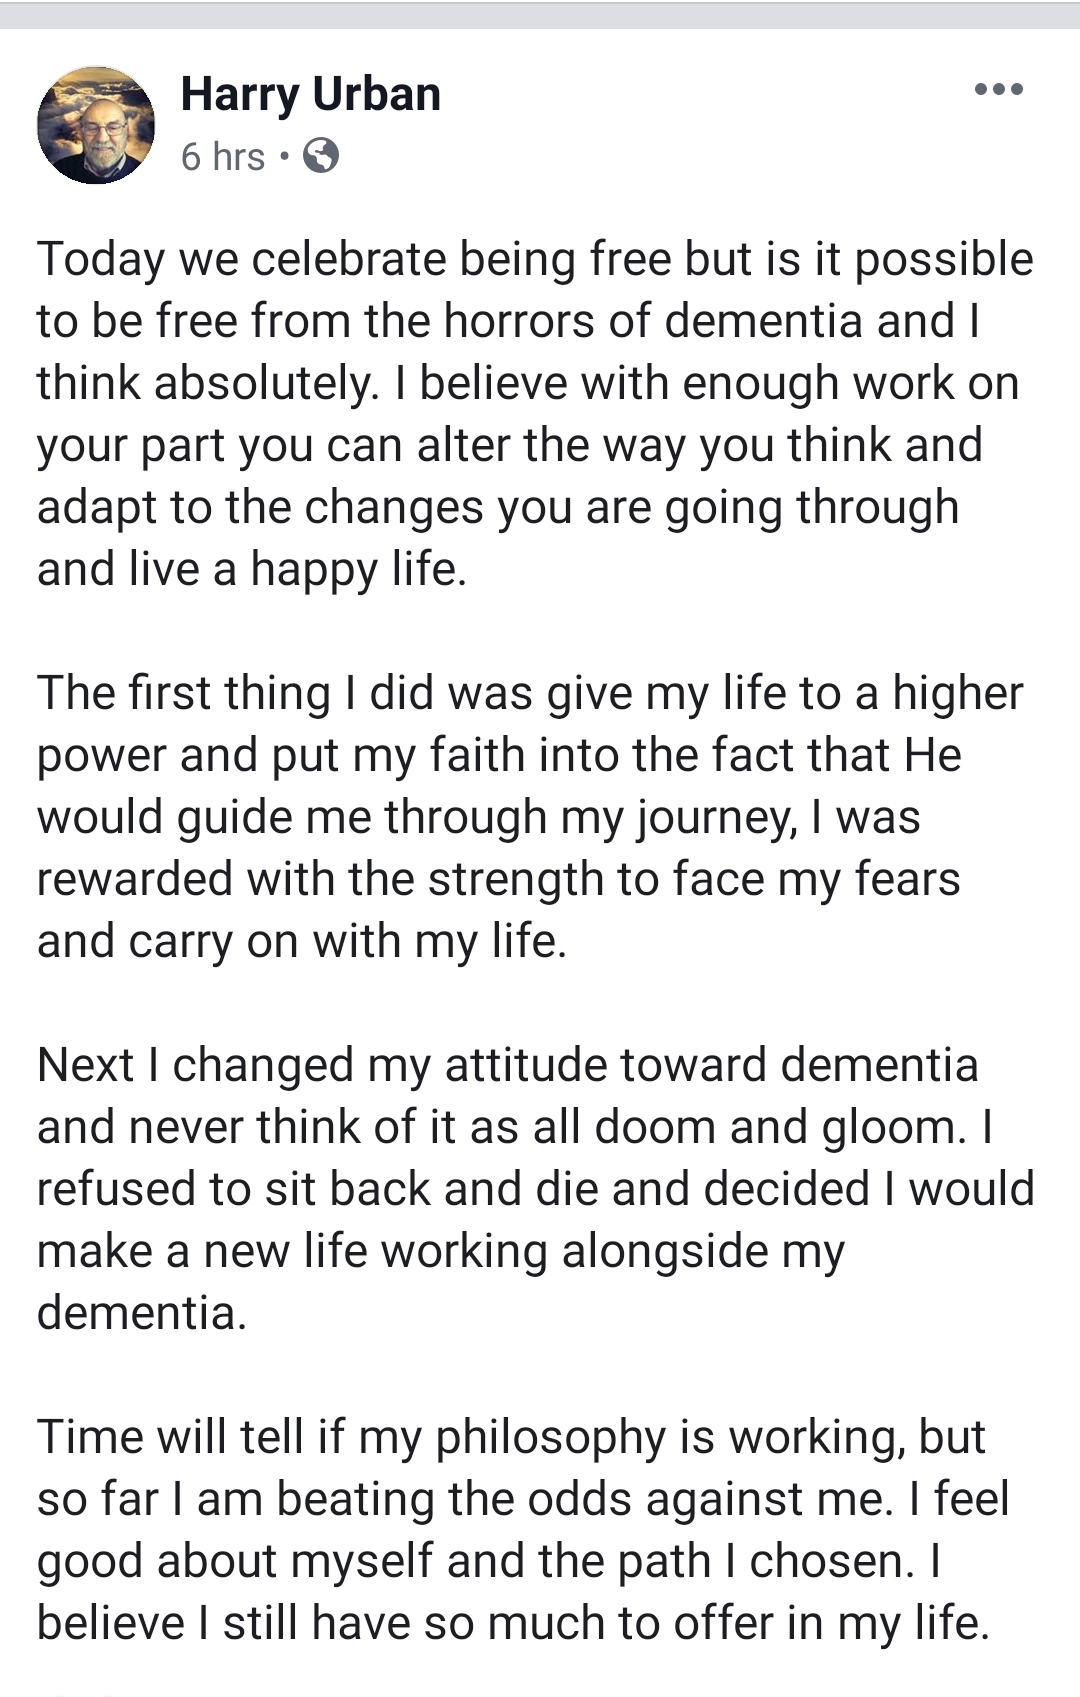Click the line "rewarded with the strength to face"
Viewport: 1080px width, 1697px height.
[498, 879]
